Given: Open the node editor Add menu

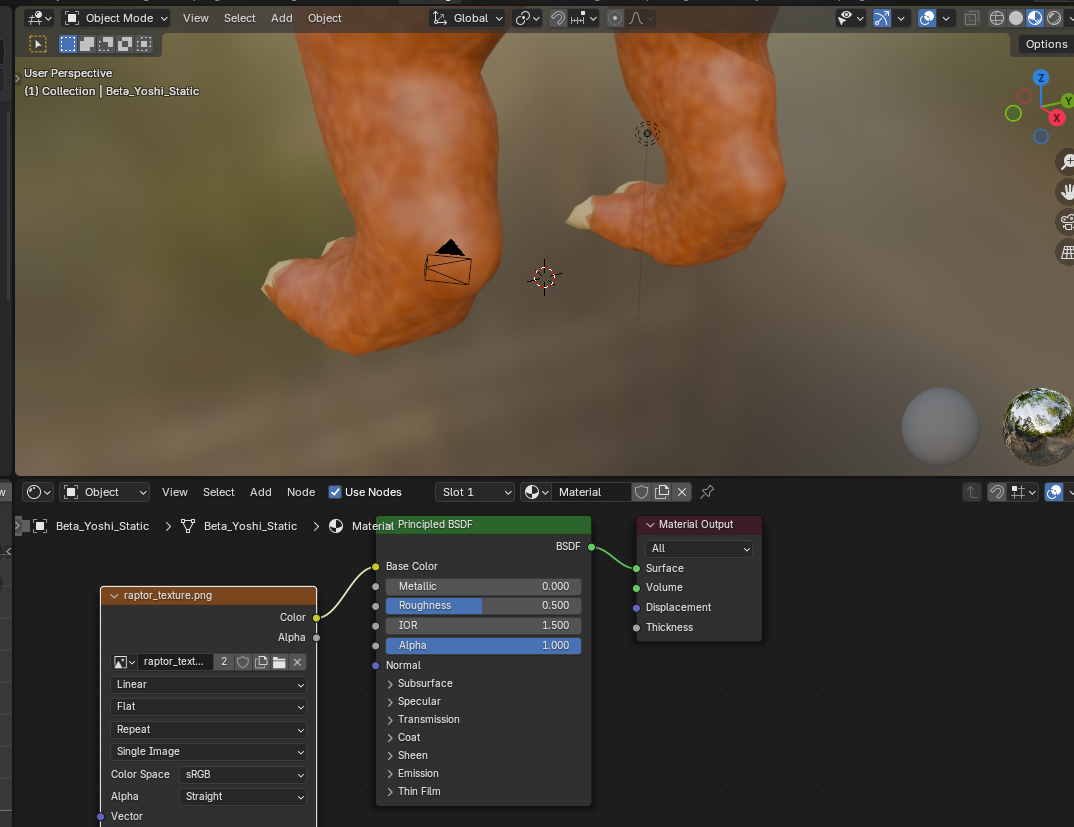Looking at the screenshot, I should point(260,492).
